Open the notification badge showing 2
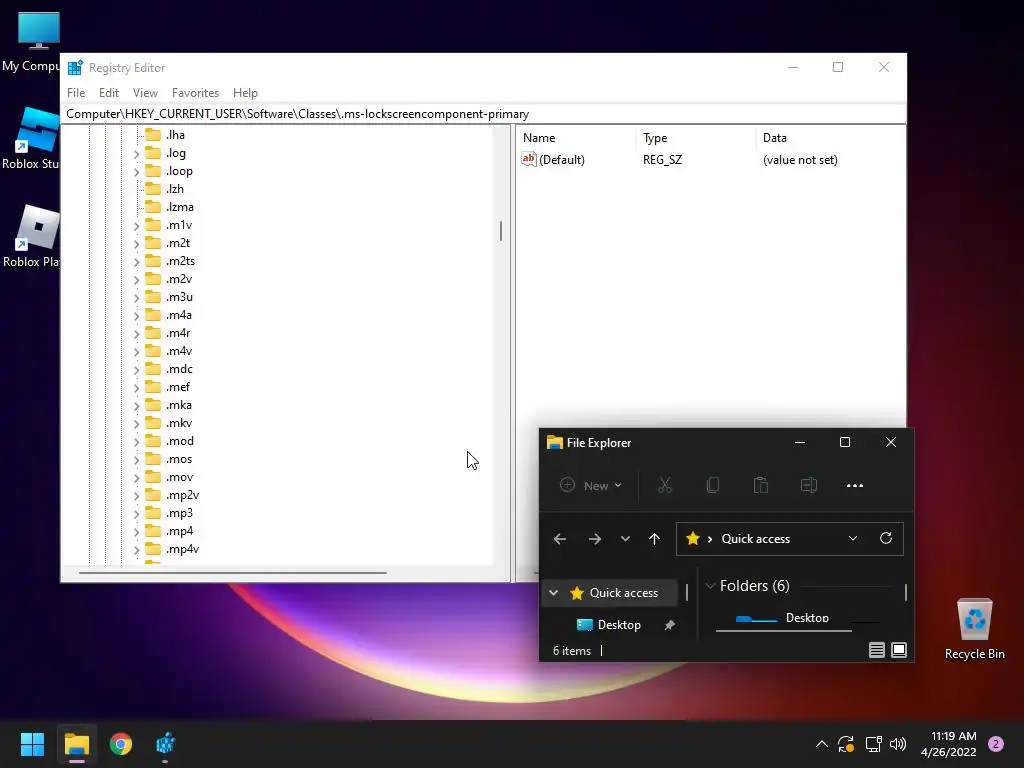Viewport: 1024px width, 768px height. tap(996, 744)
